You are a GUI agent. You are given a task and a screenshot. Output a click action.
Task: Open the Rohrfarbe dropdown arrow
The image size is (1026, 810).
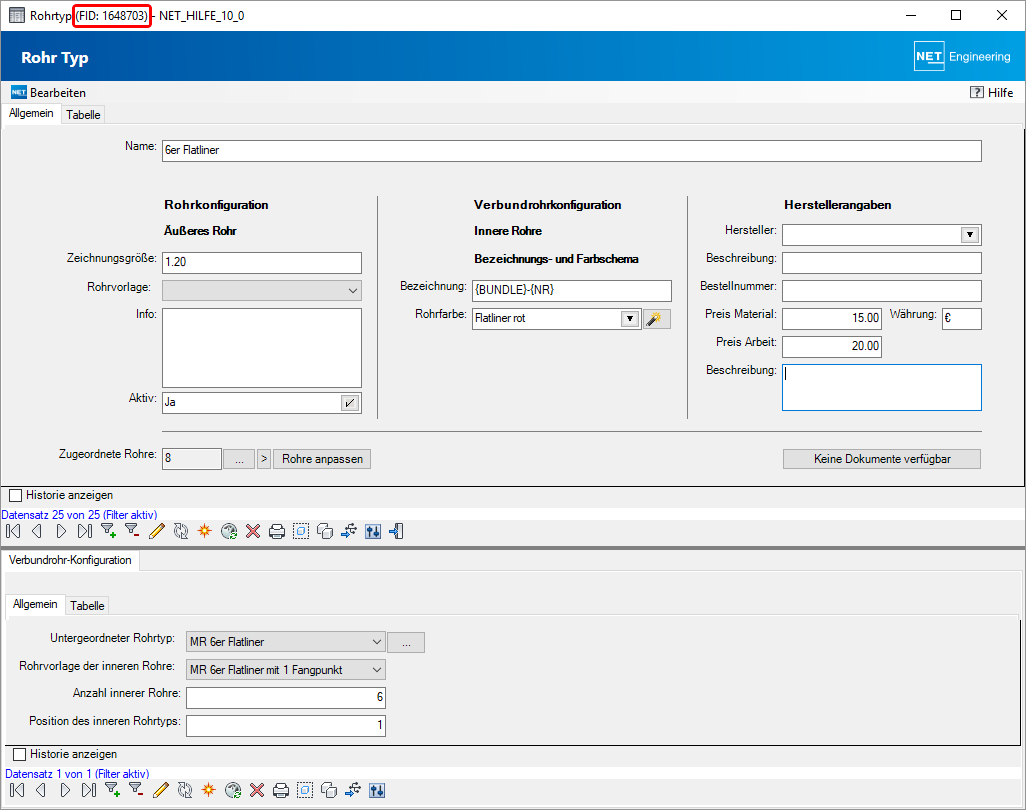[x=629, y=319]
